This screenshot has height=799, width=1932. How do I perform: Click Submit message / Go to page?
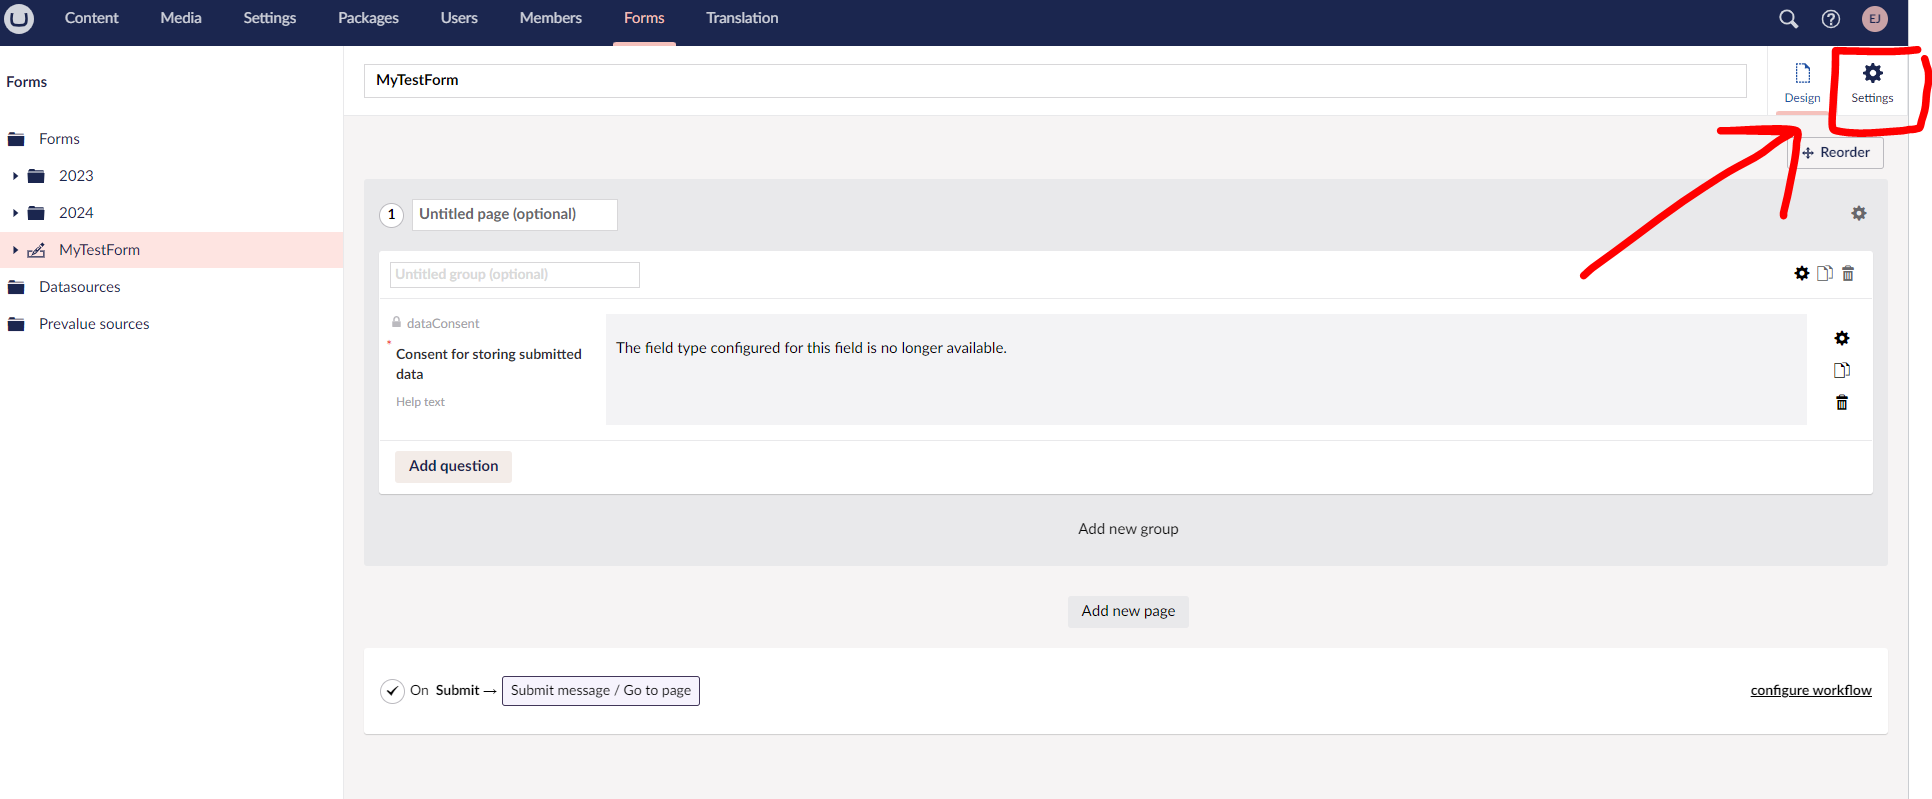click(x=601, y=691)
